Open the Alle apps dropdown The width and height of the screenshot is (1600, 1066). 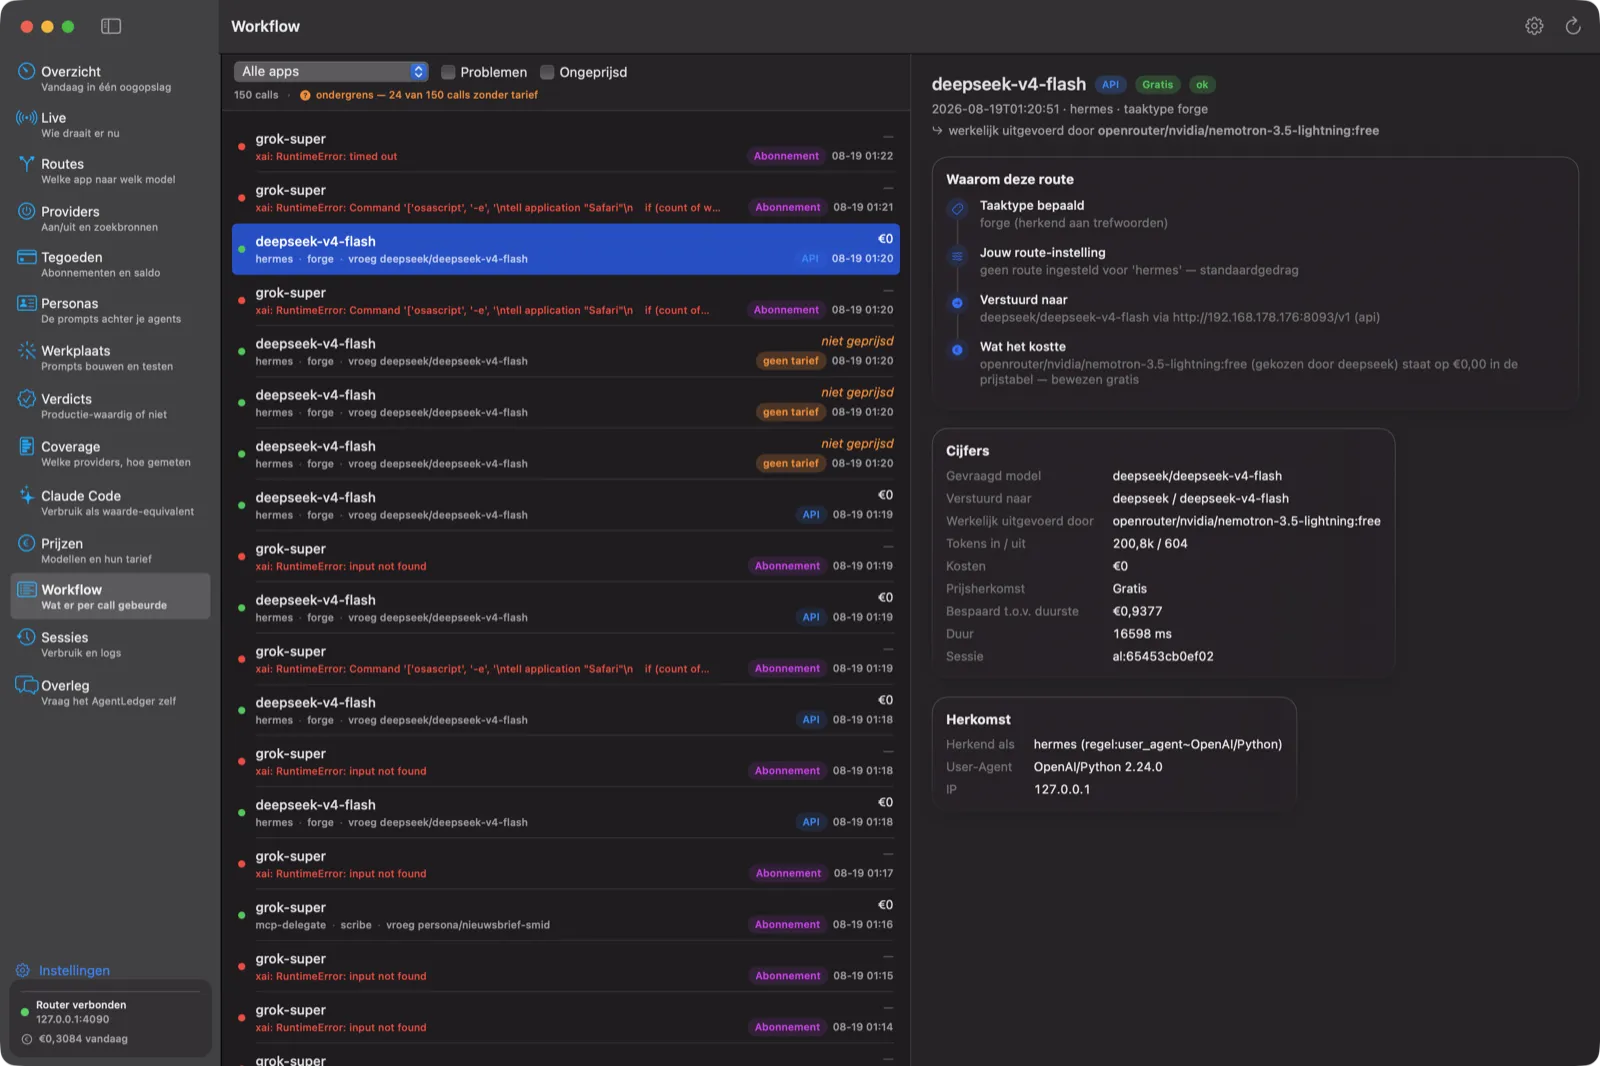(x=331, y=71)
